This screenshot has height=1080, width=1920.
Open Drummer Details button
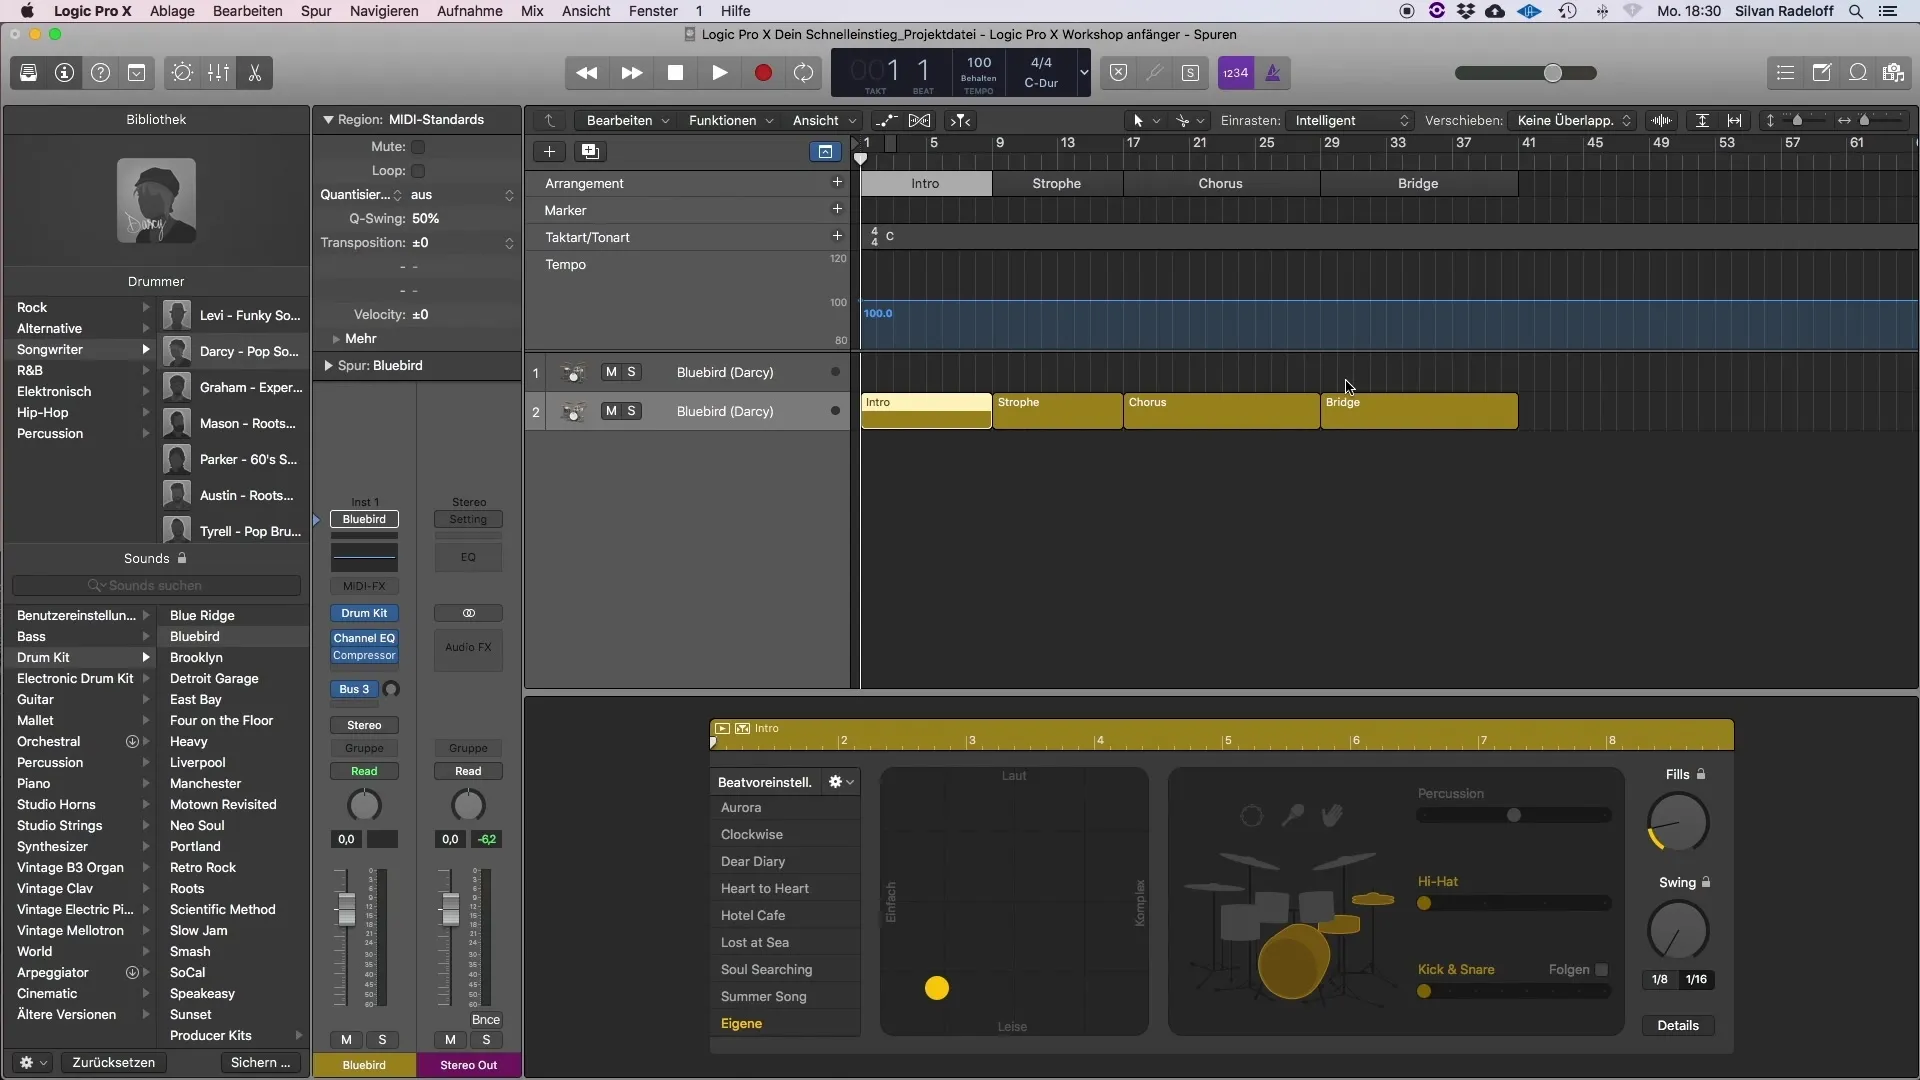[1677, 1025]
